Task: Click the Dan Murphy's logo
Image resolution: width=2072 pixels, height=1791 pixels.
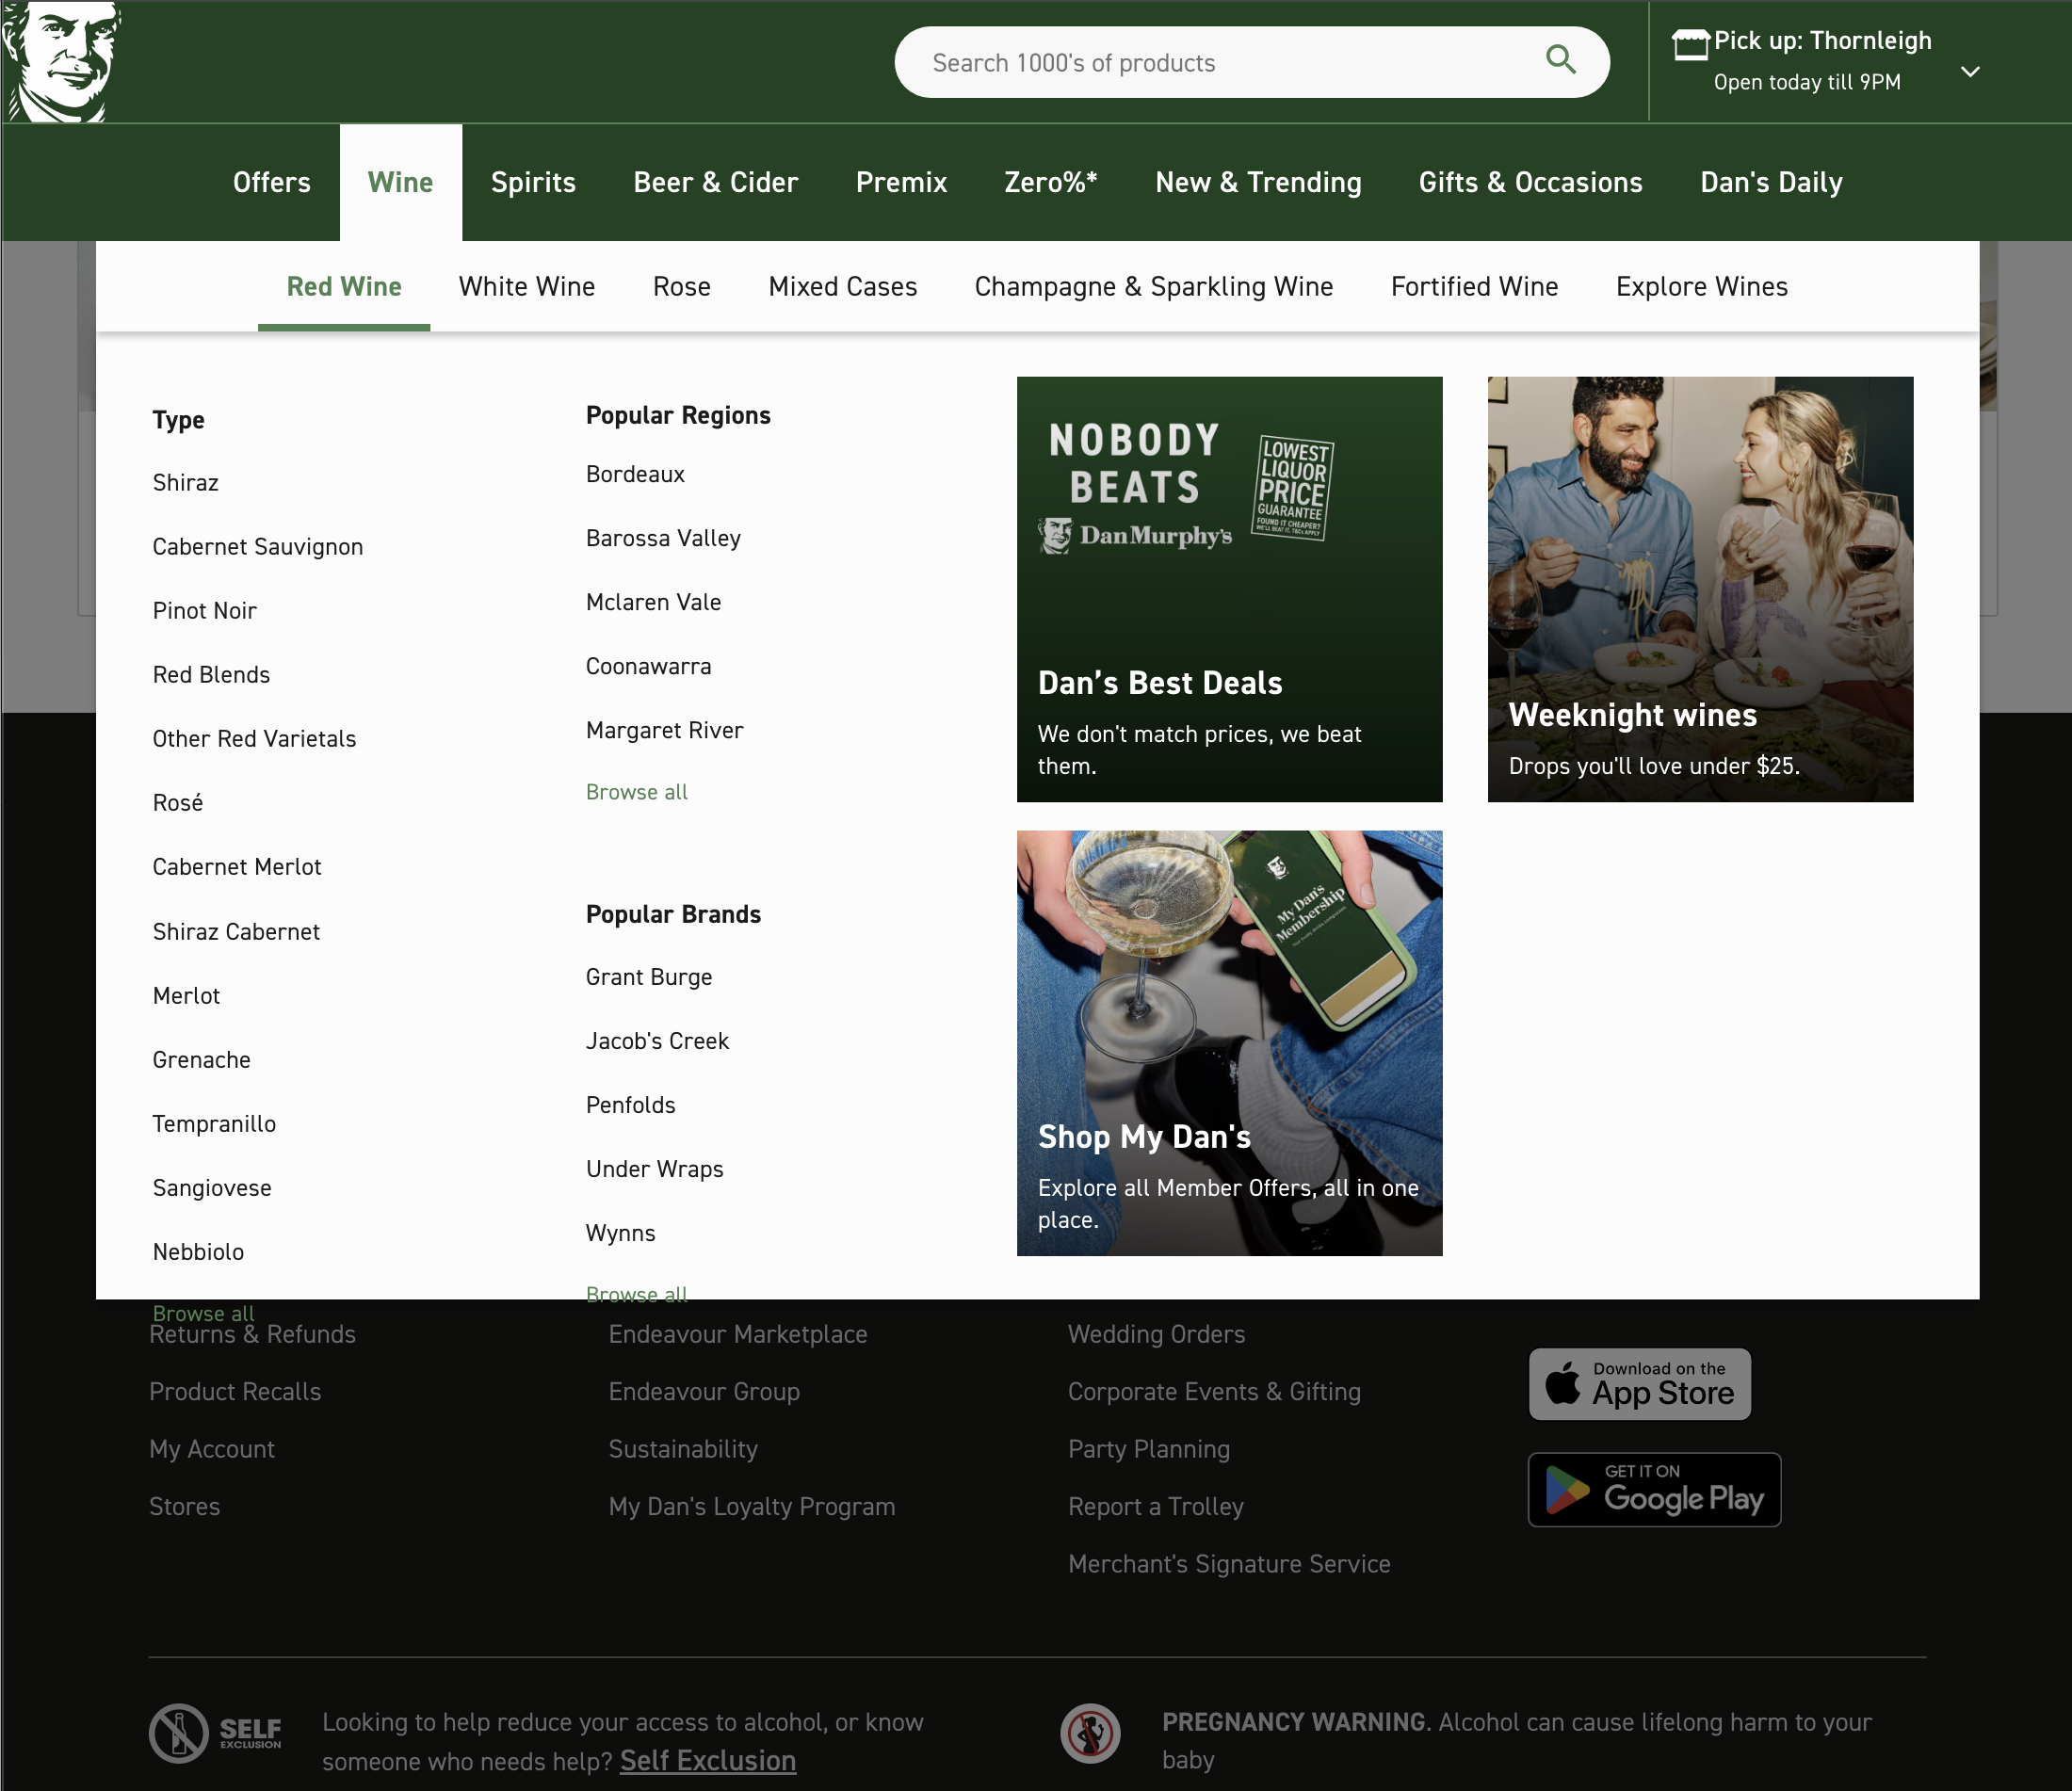Action: point(62,62)
